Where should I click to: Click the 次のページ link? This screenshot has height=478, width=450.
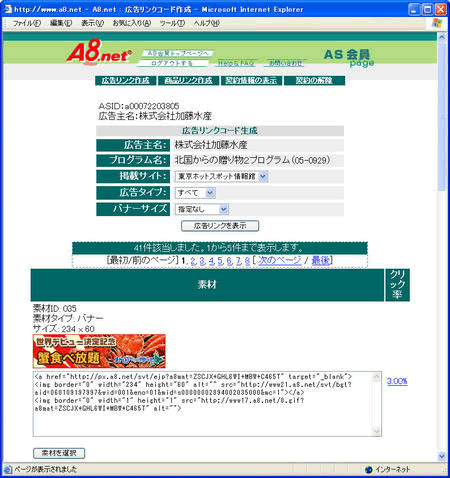point(280,261)
